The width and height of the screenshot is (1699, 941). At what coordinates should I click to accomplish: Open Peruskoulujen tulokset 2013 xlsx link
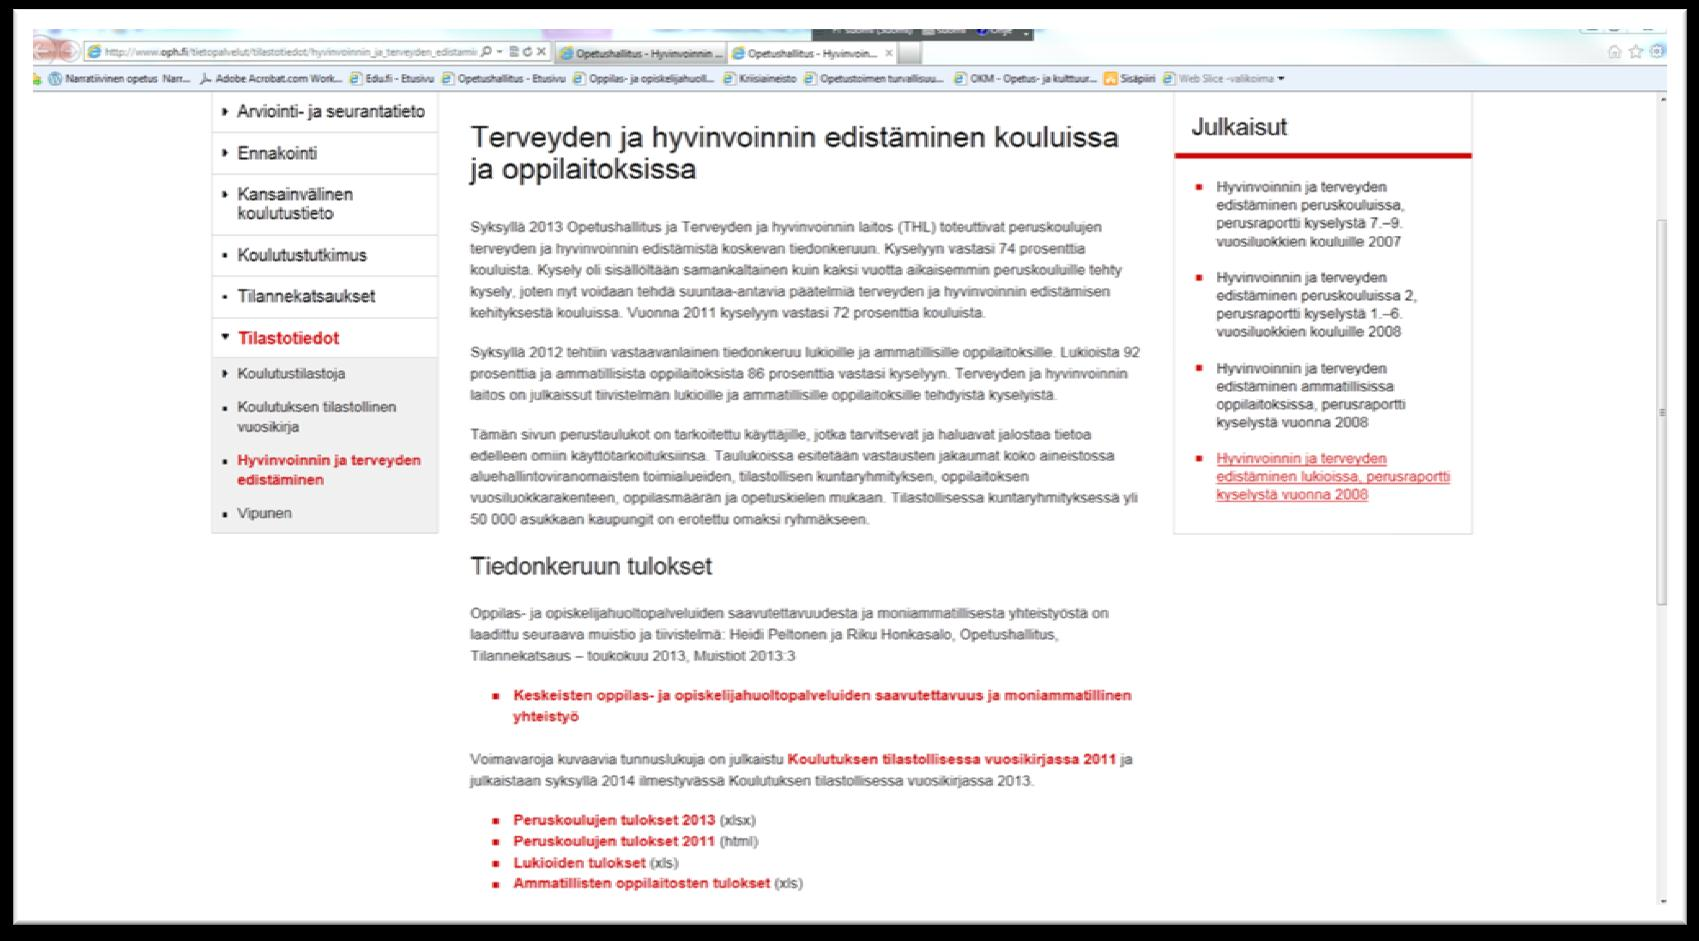pos(614,820)
